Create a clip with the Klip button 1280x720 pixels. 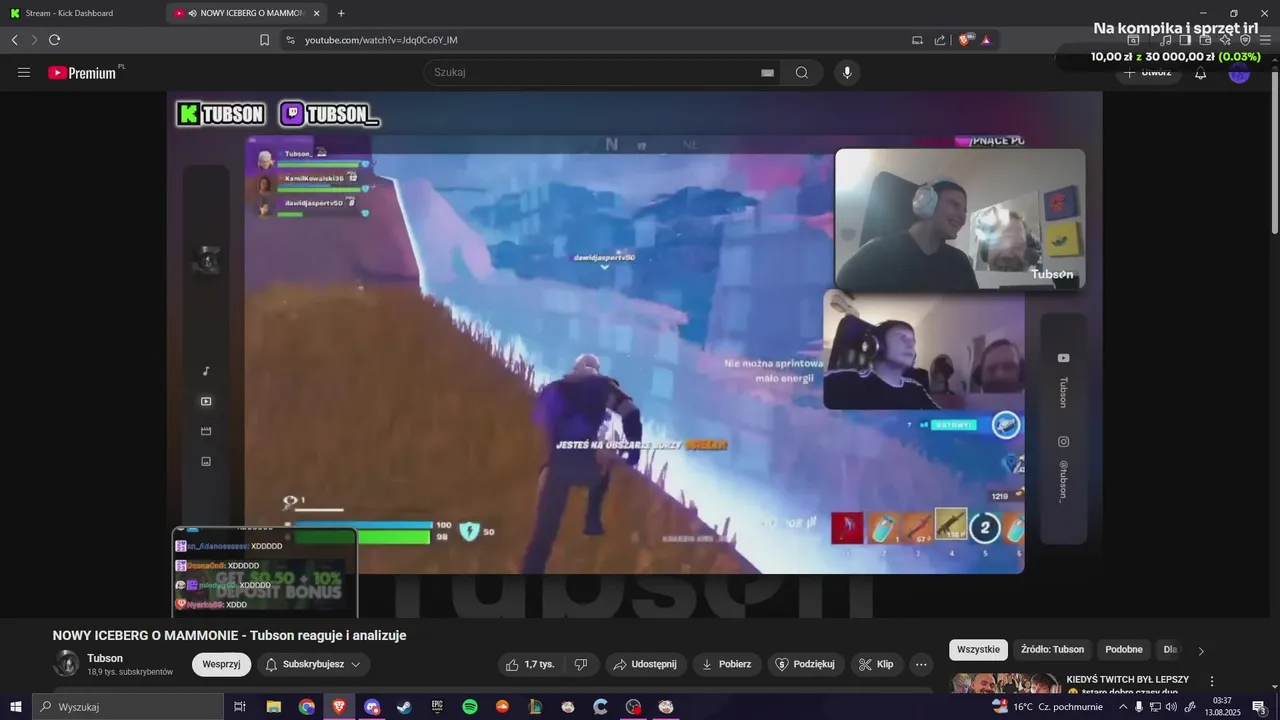tap(877, 664)
